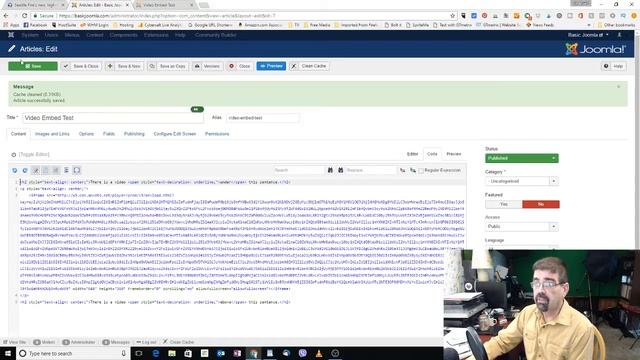Open the Permissions tab
The width and height of the screenshot is (640, 360).
[x=217, y=134]
